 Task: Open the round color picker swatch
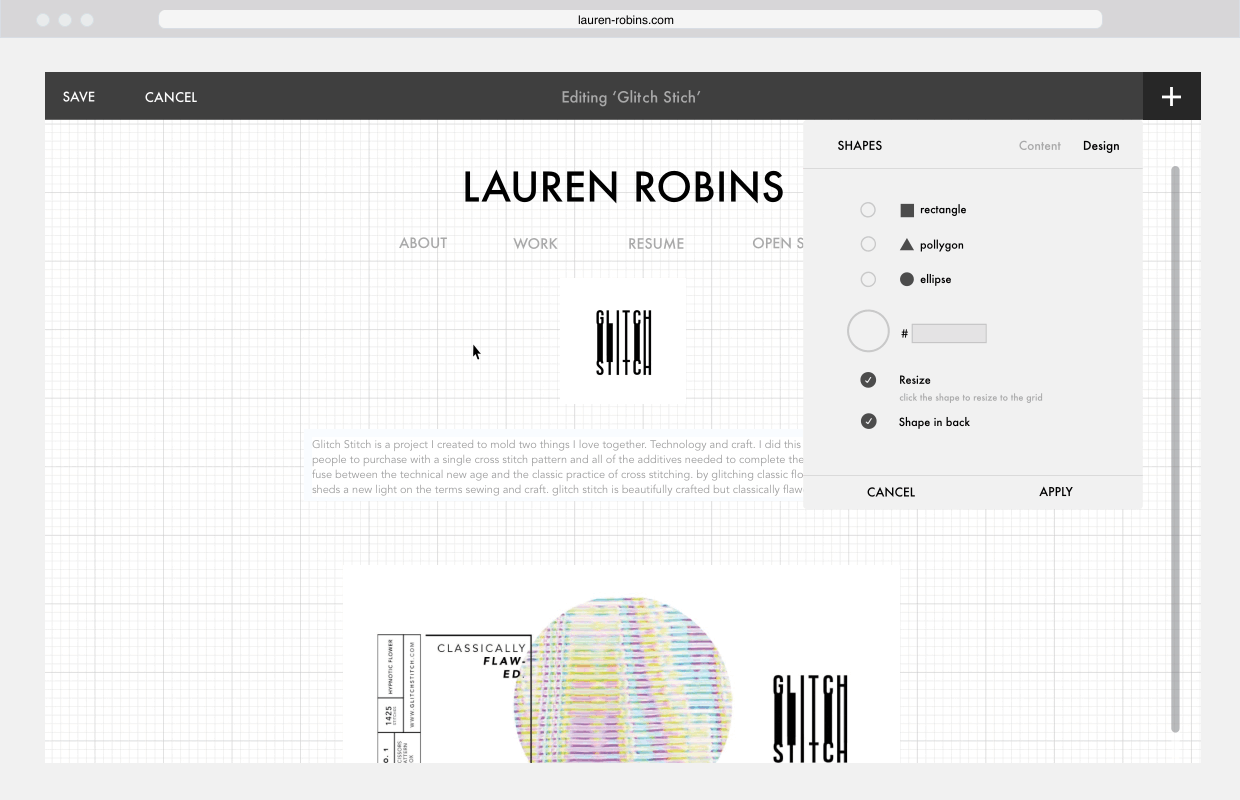(868, 331)
